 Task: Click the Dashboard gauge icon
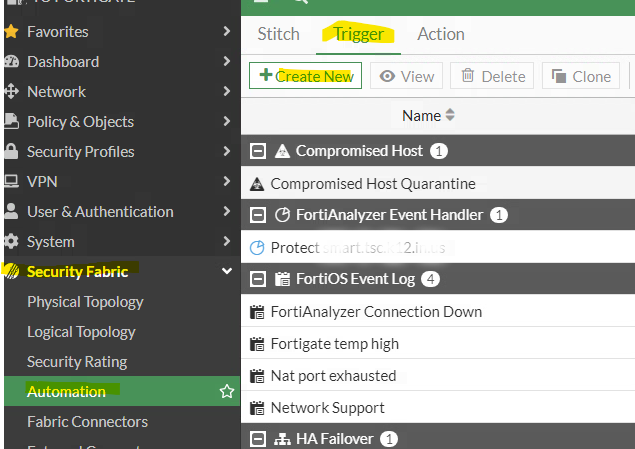pos(12,62)
